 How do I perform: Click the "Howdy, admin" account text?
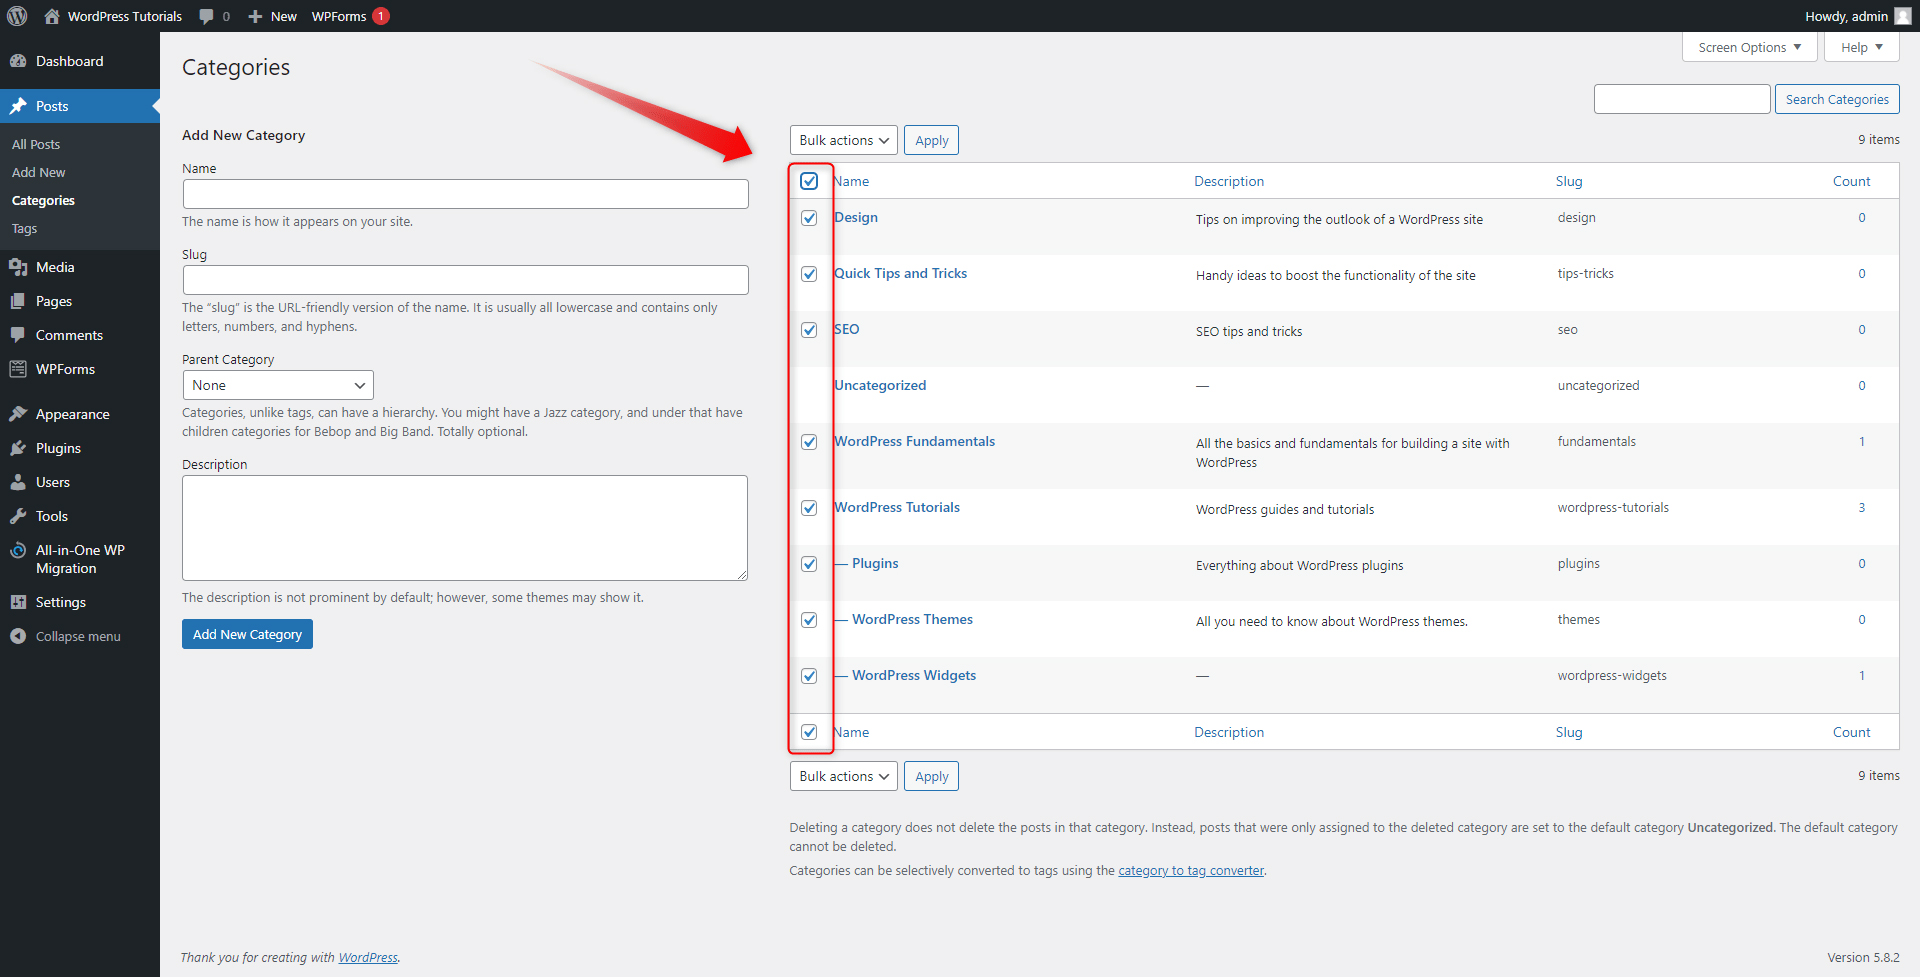click(1846, 16)
